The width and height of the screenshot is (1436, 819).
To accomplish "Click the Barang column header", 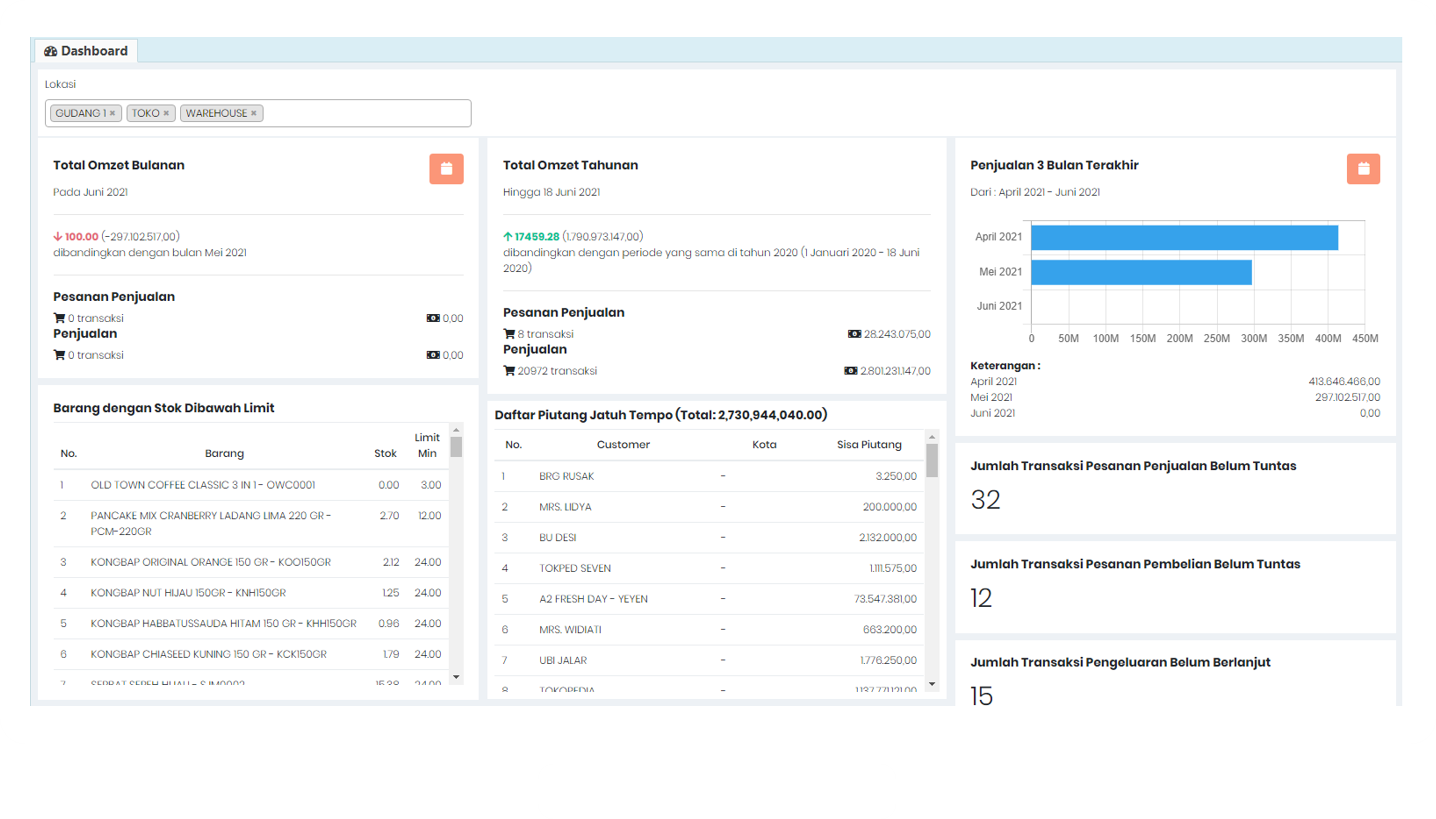I will [224, 453].
